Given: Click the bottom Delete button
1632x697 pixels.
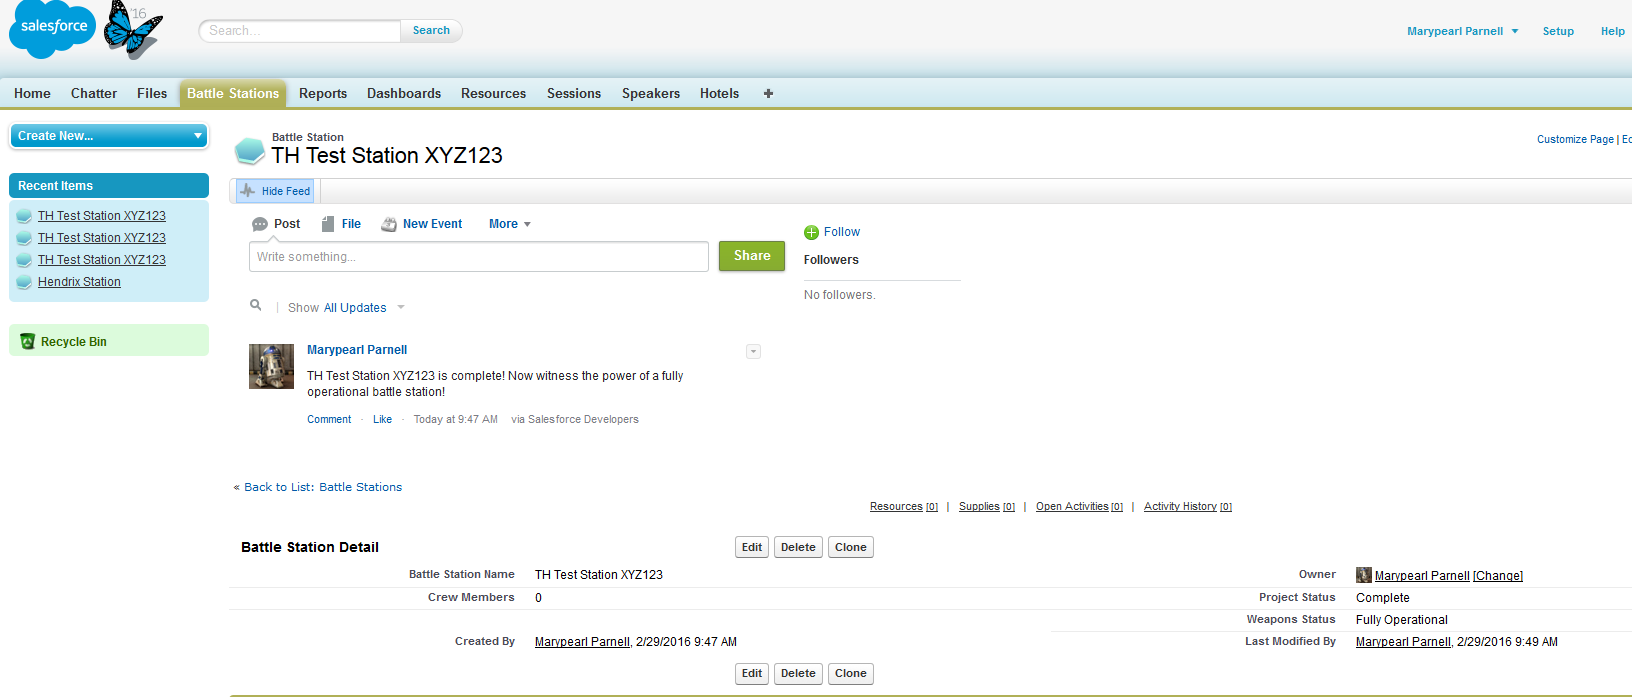Looking at the screenshot, I should click(x=798, y=673).
